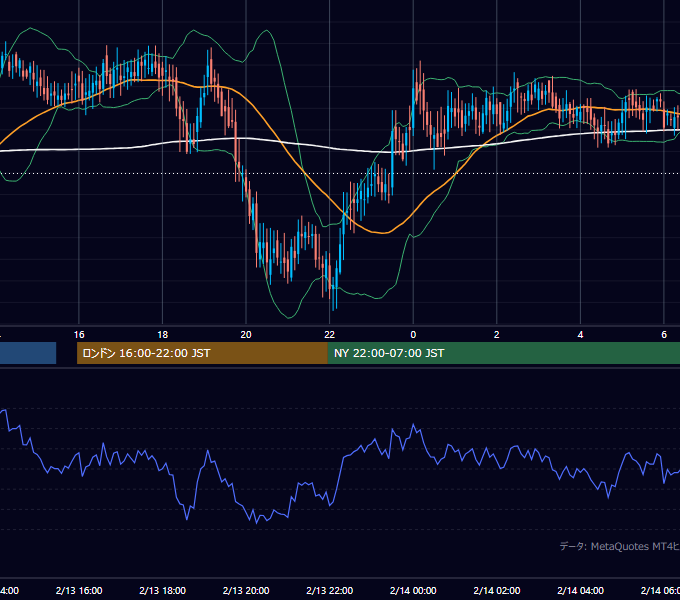Click the 2/14 02:00 time label
The image size is (680, 600).
click(497, 590)
